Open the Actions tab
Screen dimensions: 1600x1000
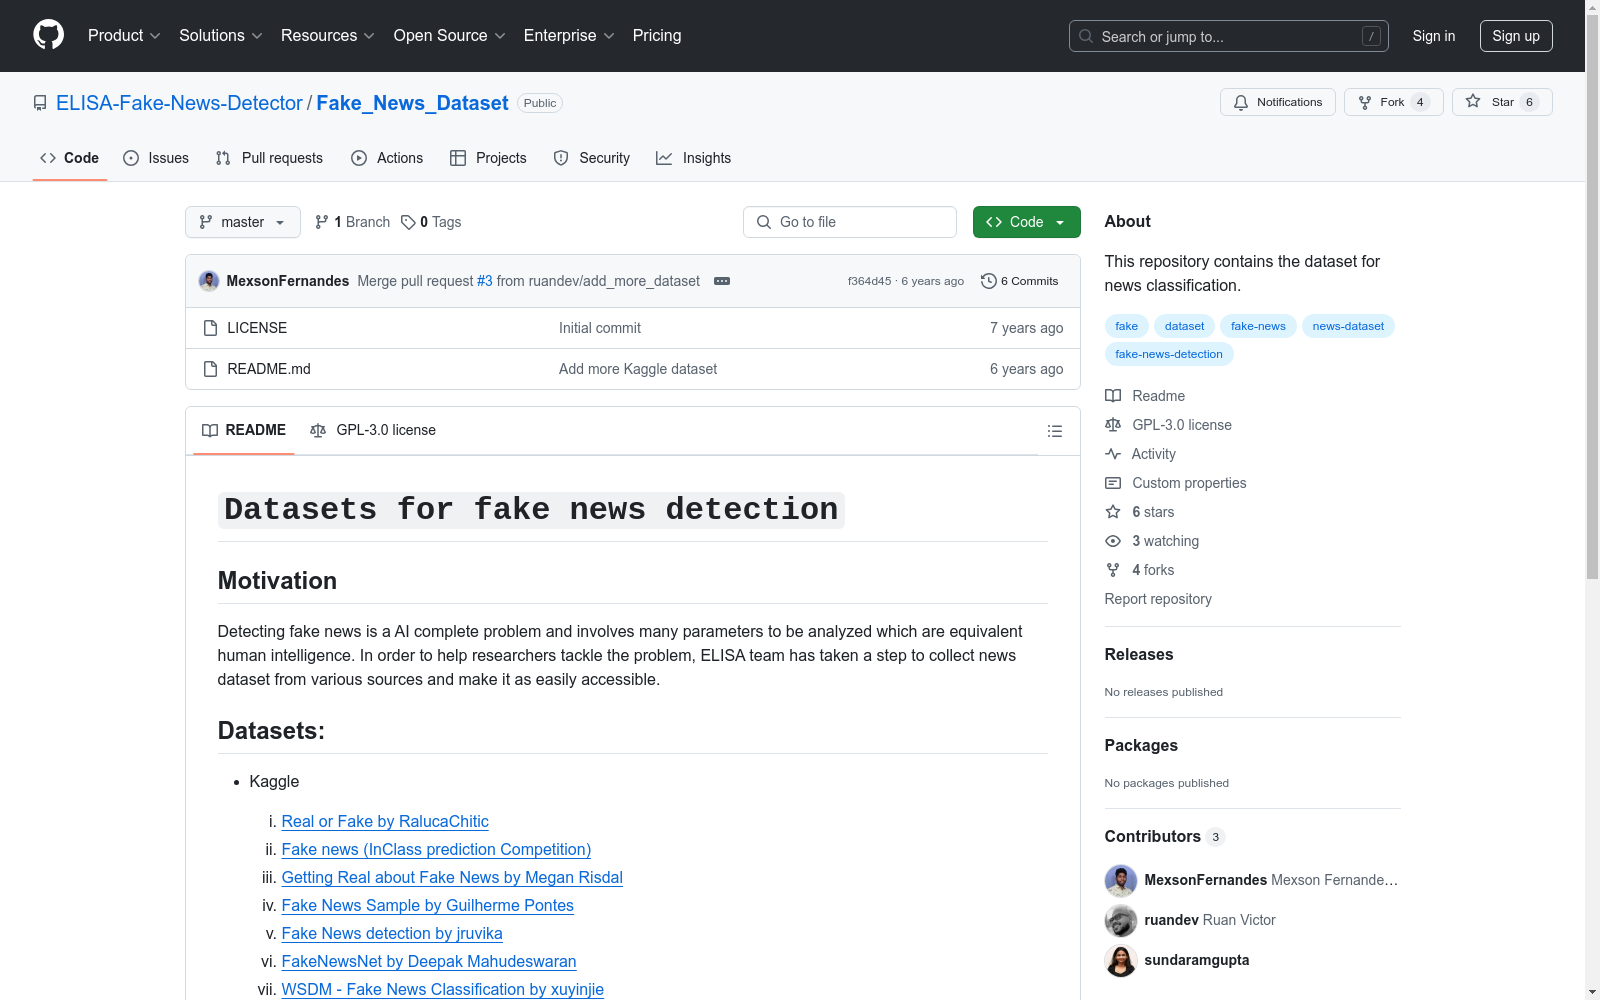pyautogui.click(x=387, y=158)
